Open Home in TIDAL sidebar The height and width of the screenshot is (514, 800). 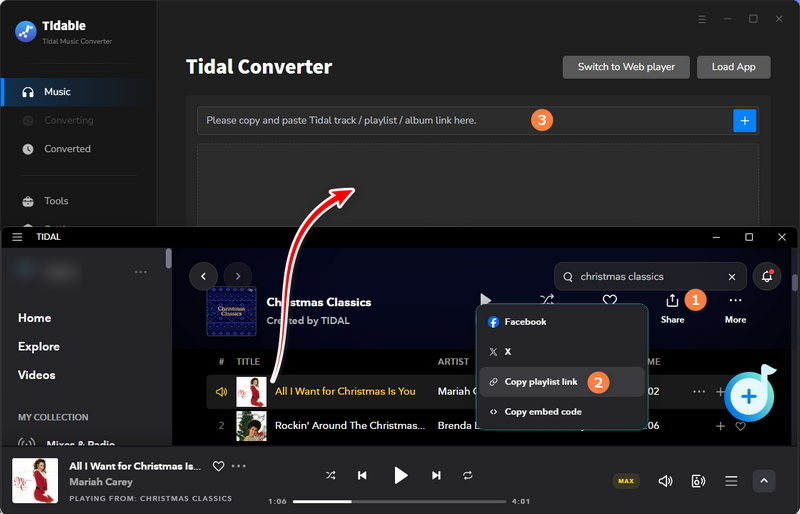pos(34,318)
